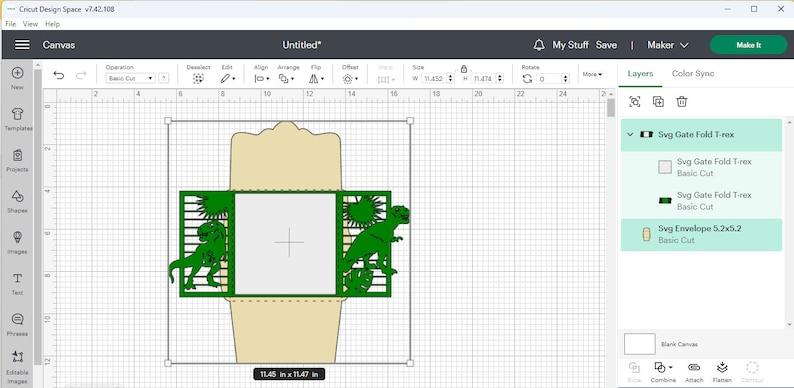Click the New project icon
The image size is (794, 388).
[17, 77]
